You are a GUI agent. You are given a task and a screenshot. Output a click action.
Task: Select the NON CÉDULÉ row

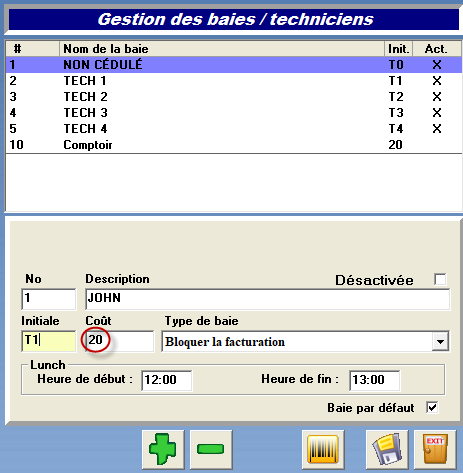[234, 65]
